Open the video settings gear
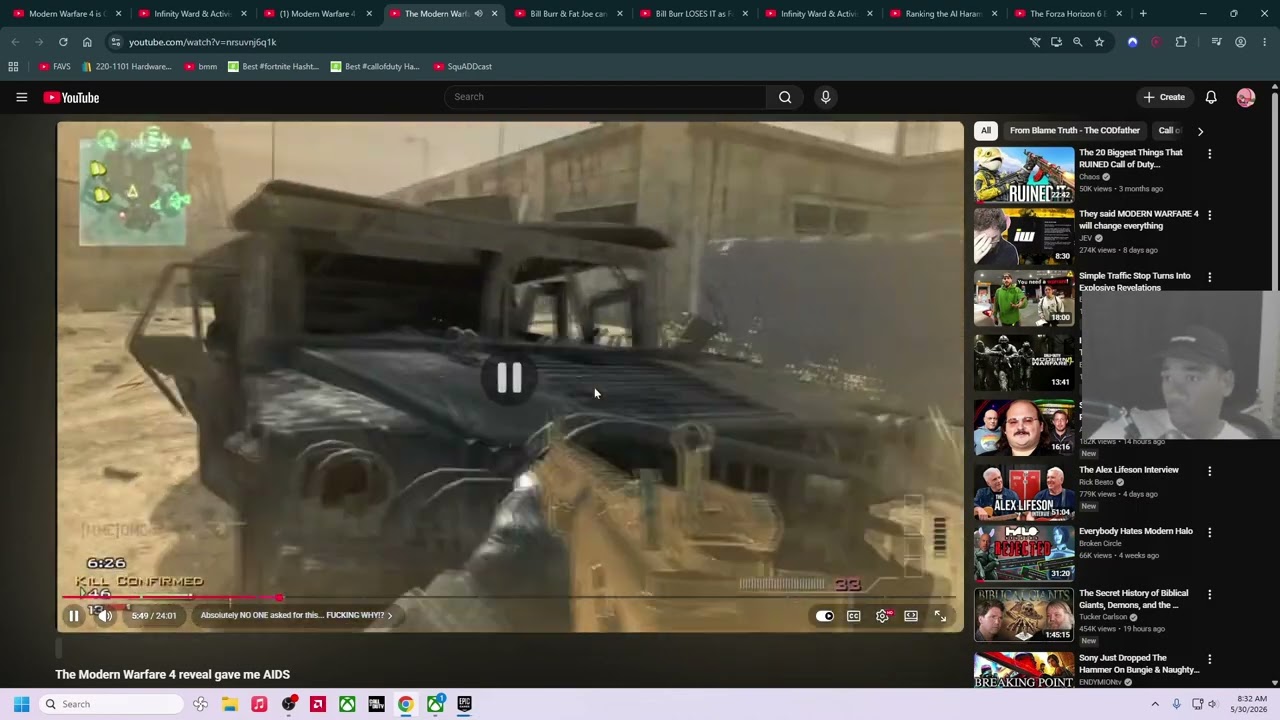The width and height of the screenshot is (1280, 720). [882, 616]
